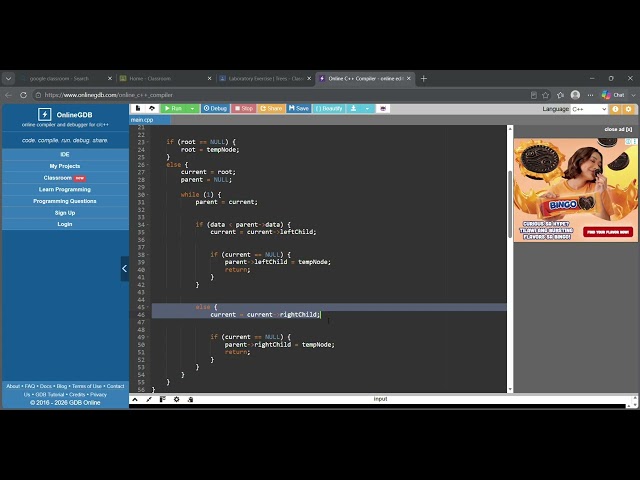This screenshot has width=640, height=480.
Task: Switch to the Home - Classroom tab
Action: (x=165, y=78)
